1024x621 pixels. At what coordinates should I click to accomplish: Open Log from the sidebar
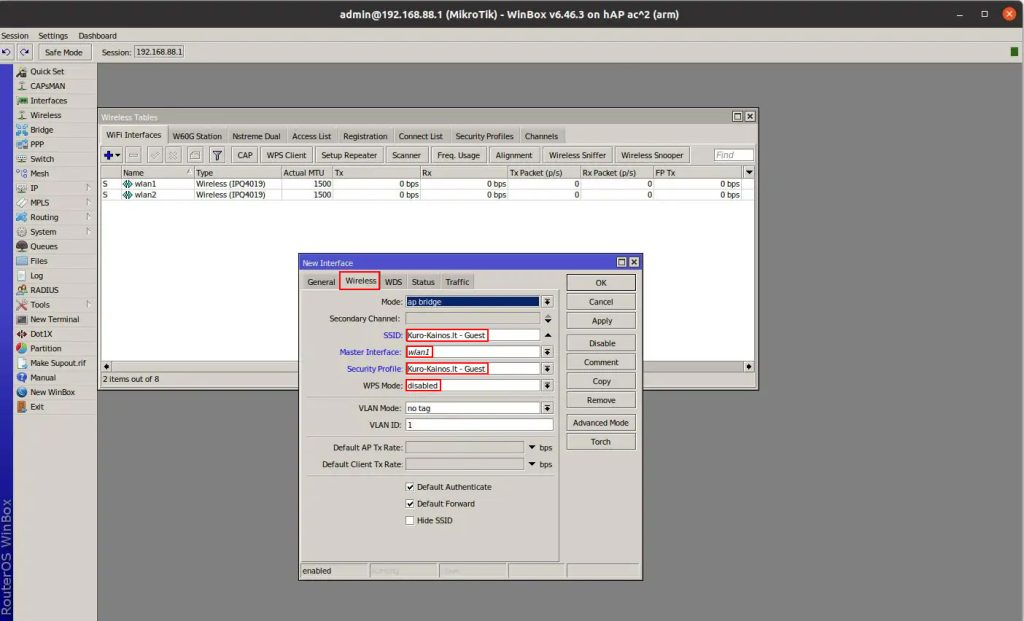(36, 276)
